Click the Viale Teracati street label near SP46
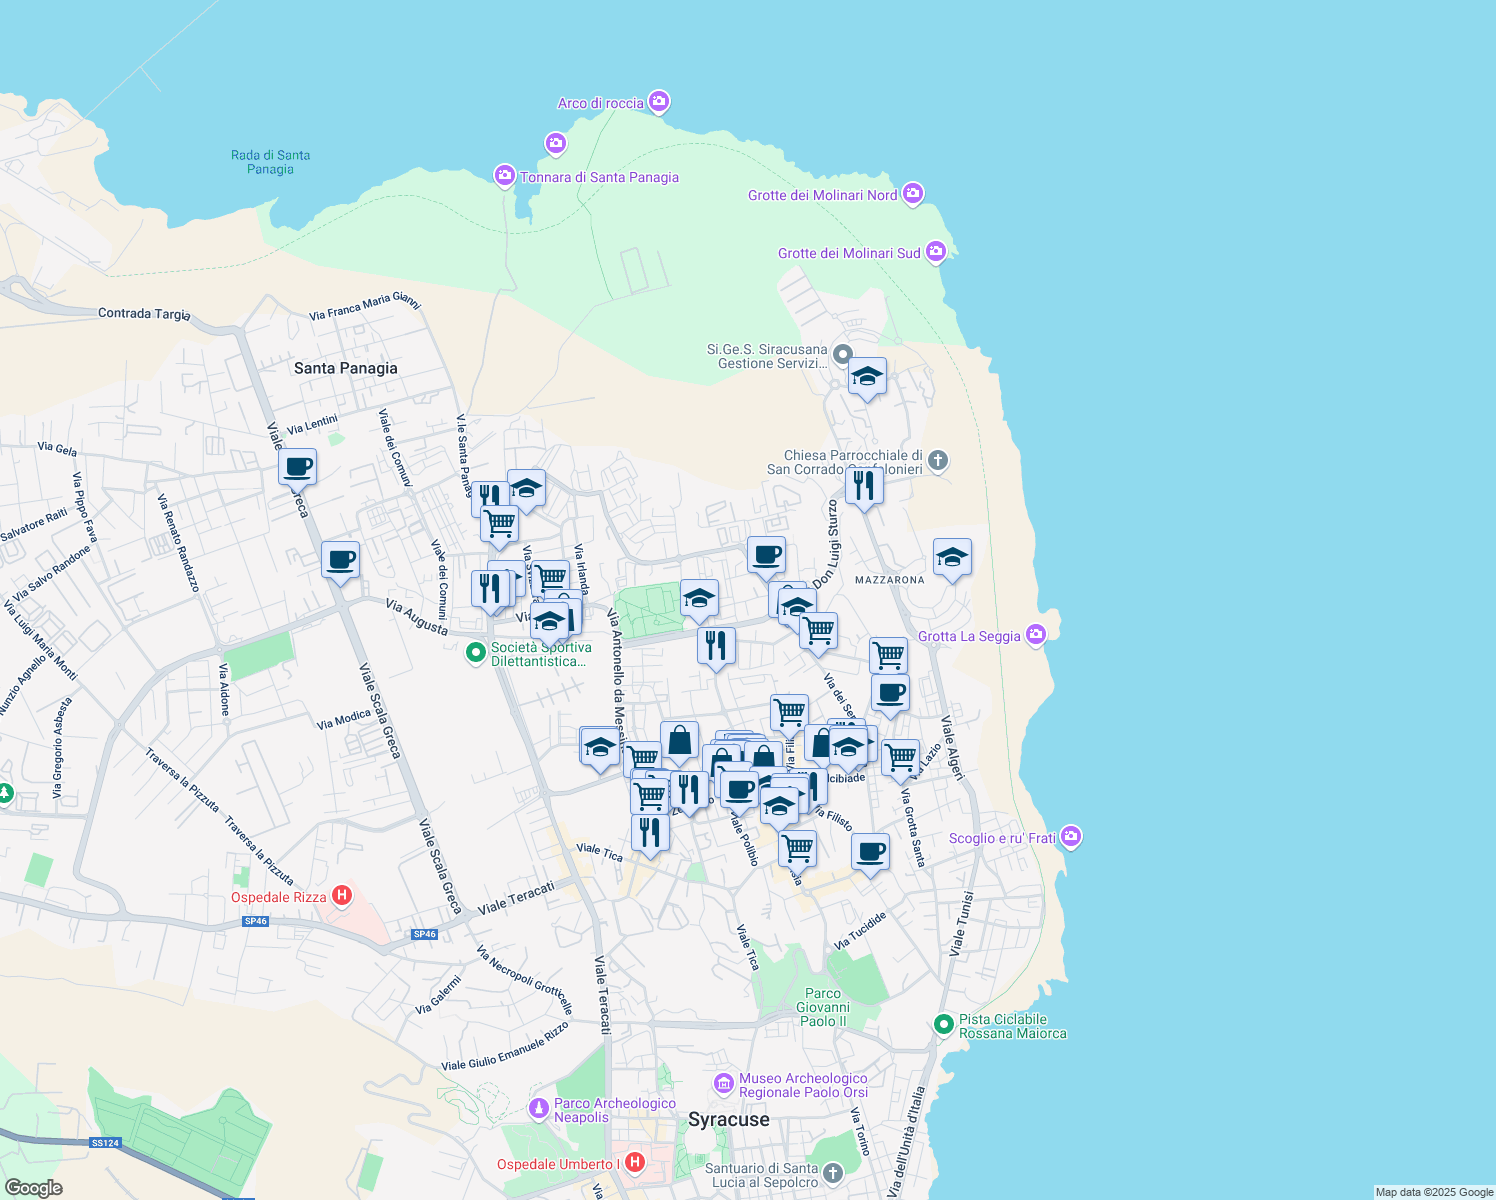This screenshot has width=1496, height=1200. click(x=516, y=898)
